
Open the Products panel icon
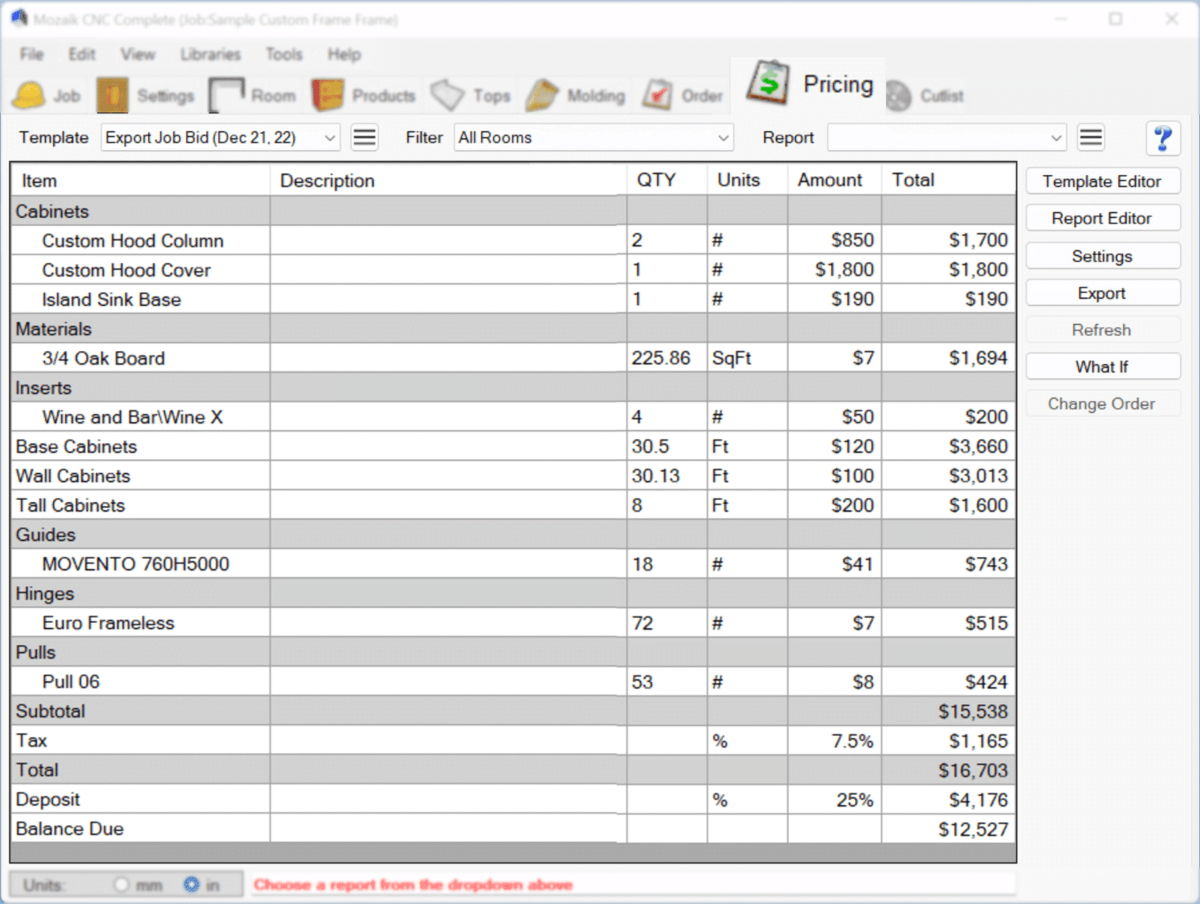[365, 95]
